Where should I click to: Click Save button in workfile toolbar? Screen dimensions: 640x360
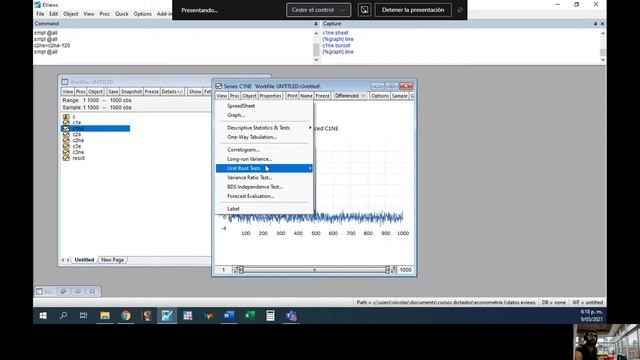click(113, 92)
